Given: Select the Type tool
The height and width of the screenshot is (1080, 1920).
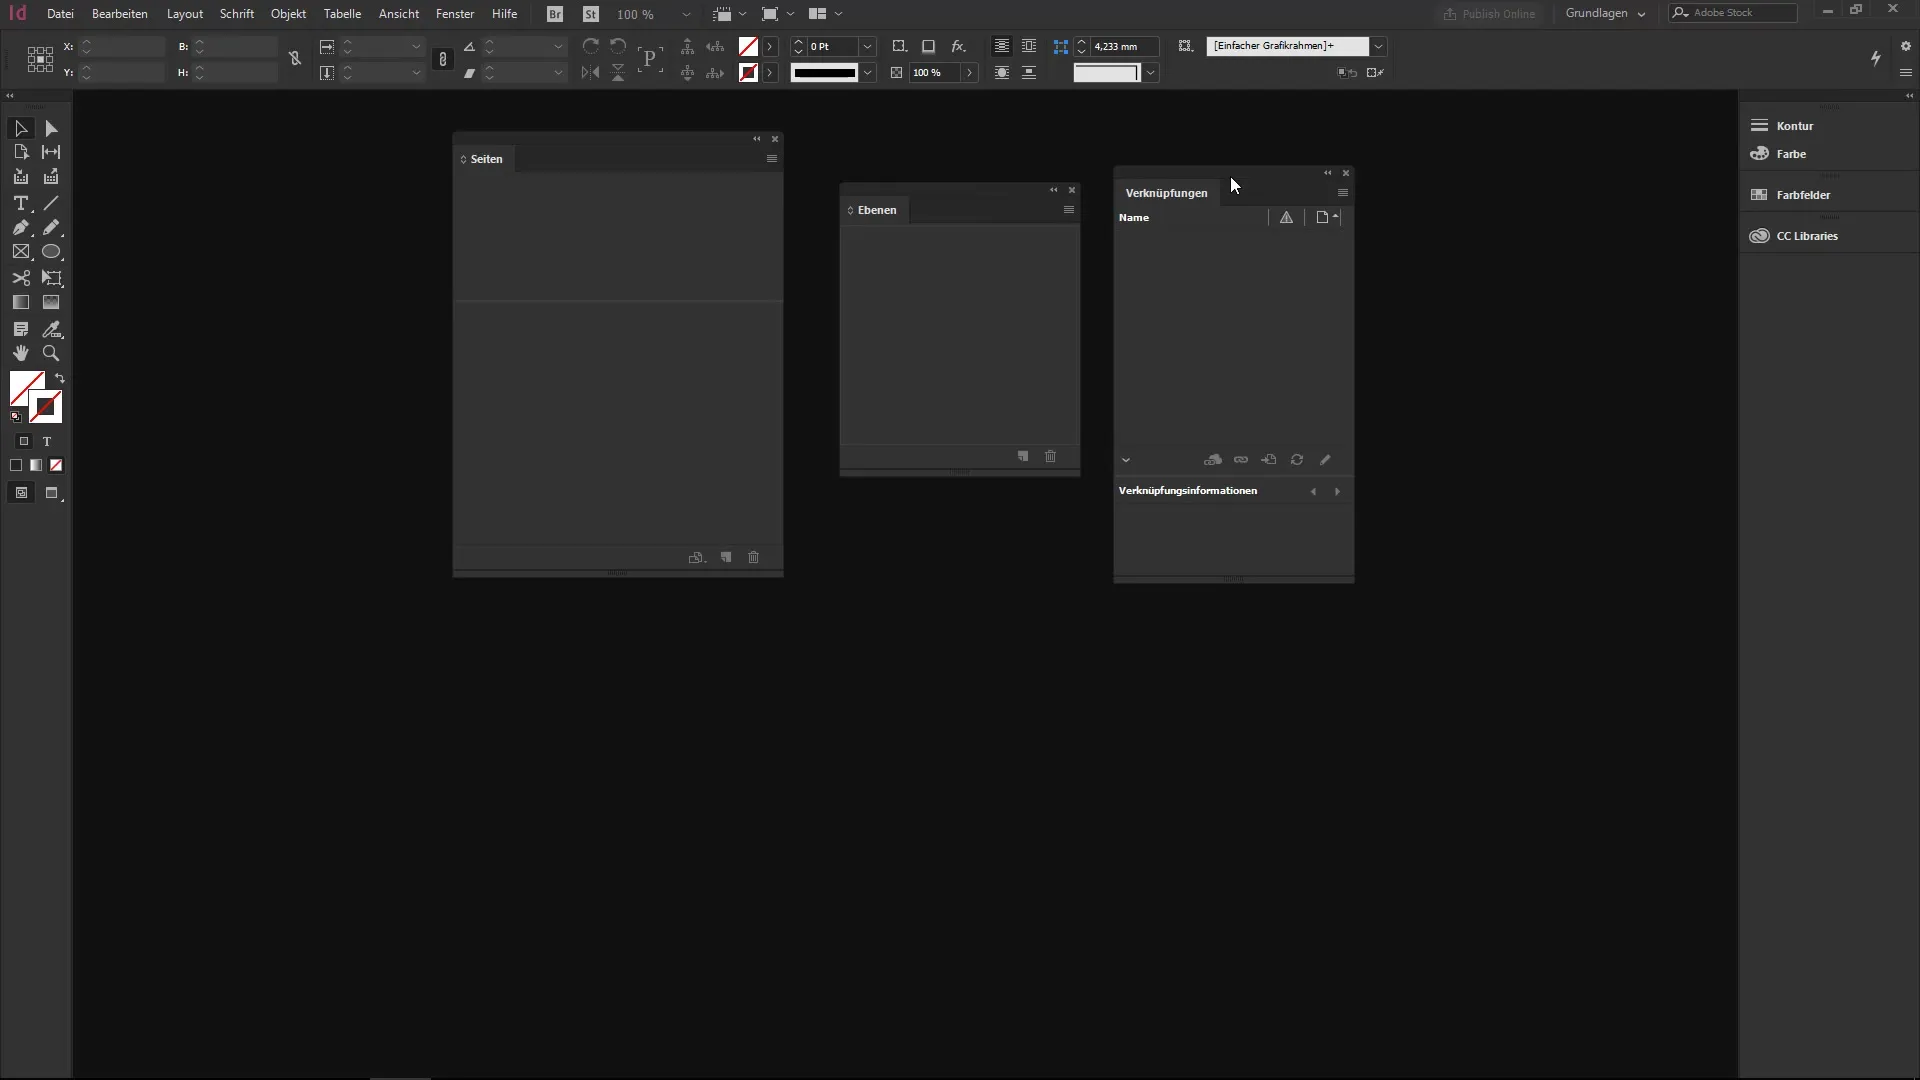Looking at the screenshot, I should (20, 203).
